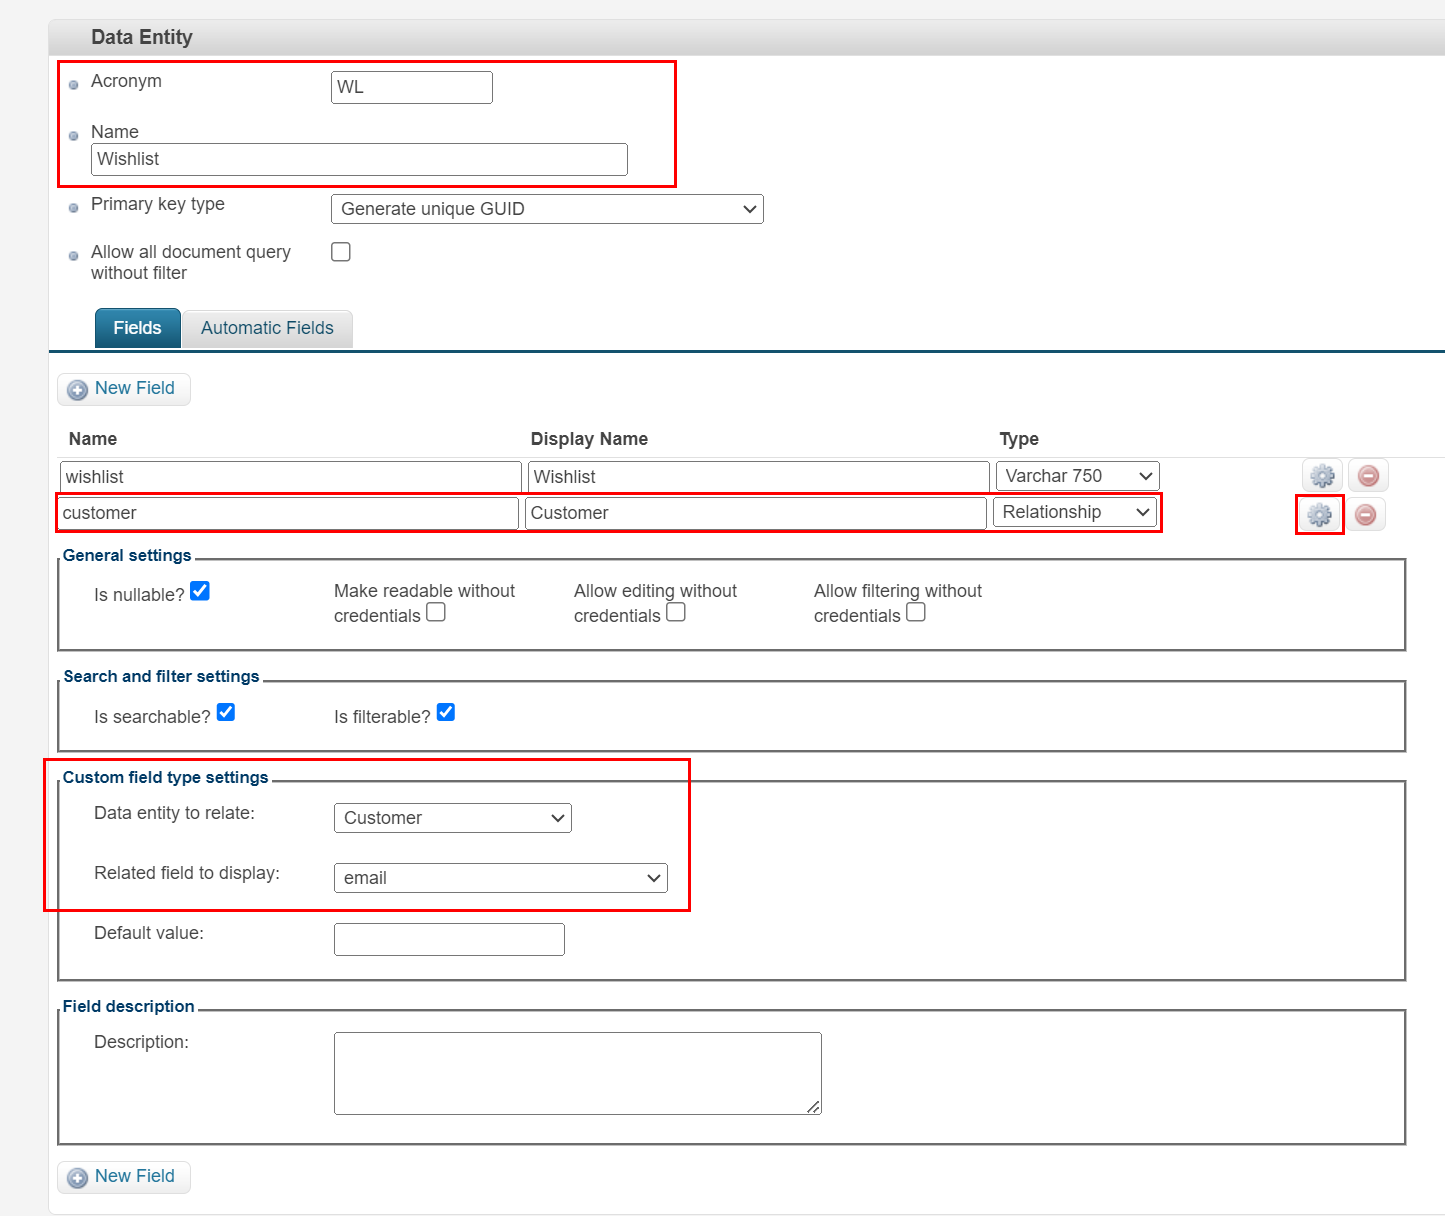Delete customer field using red minus icon
Viewport: 1445px width, 1216px height.
click(x=1365, y=514)
